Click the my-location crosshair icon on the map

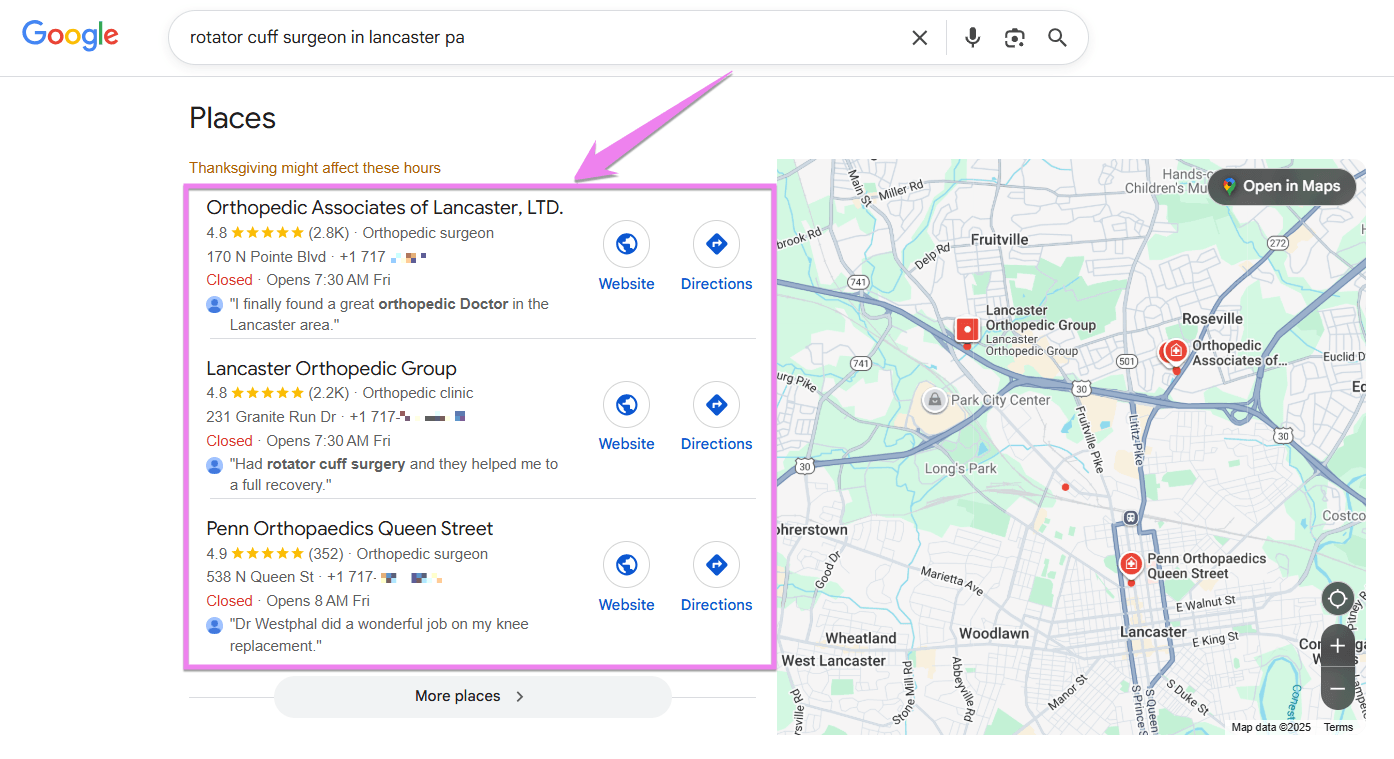coord(1337,598)
